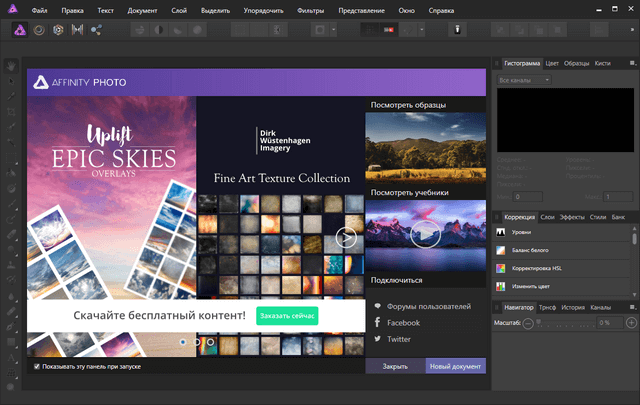Screen dimensions: 640x405
Task: Play the tutorials video thumbnail
Action: 425,234
